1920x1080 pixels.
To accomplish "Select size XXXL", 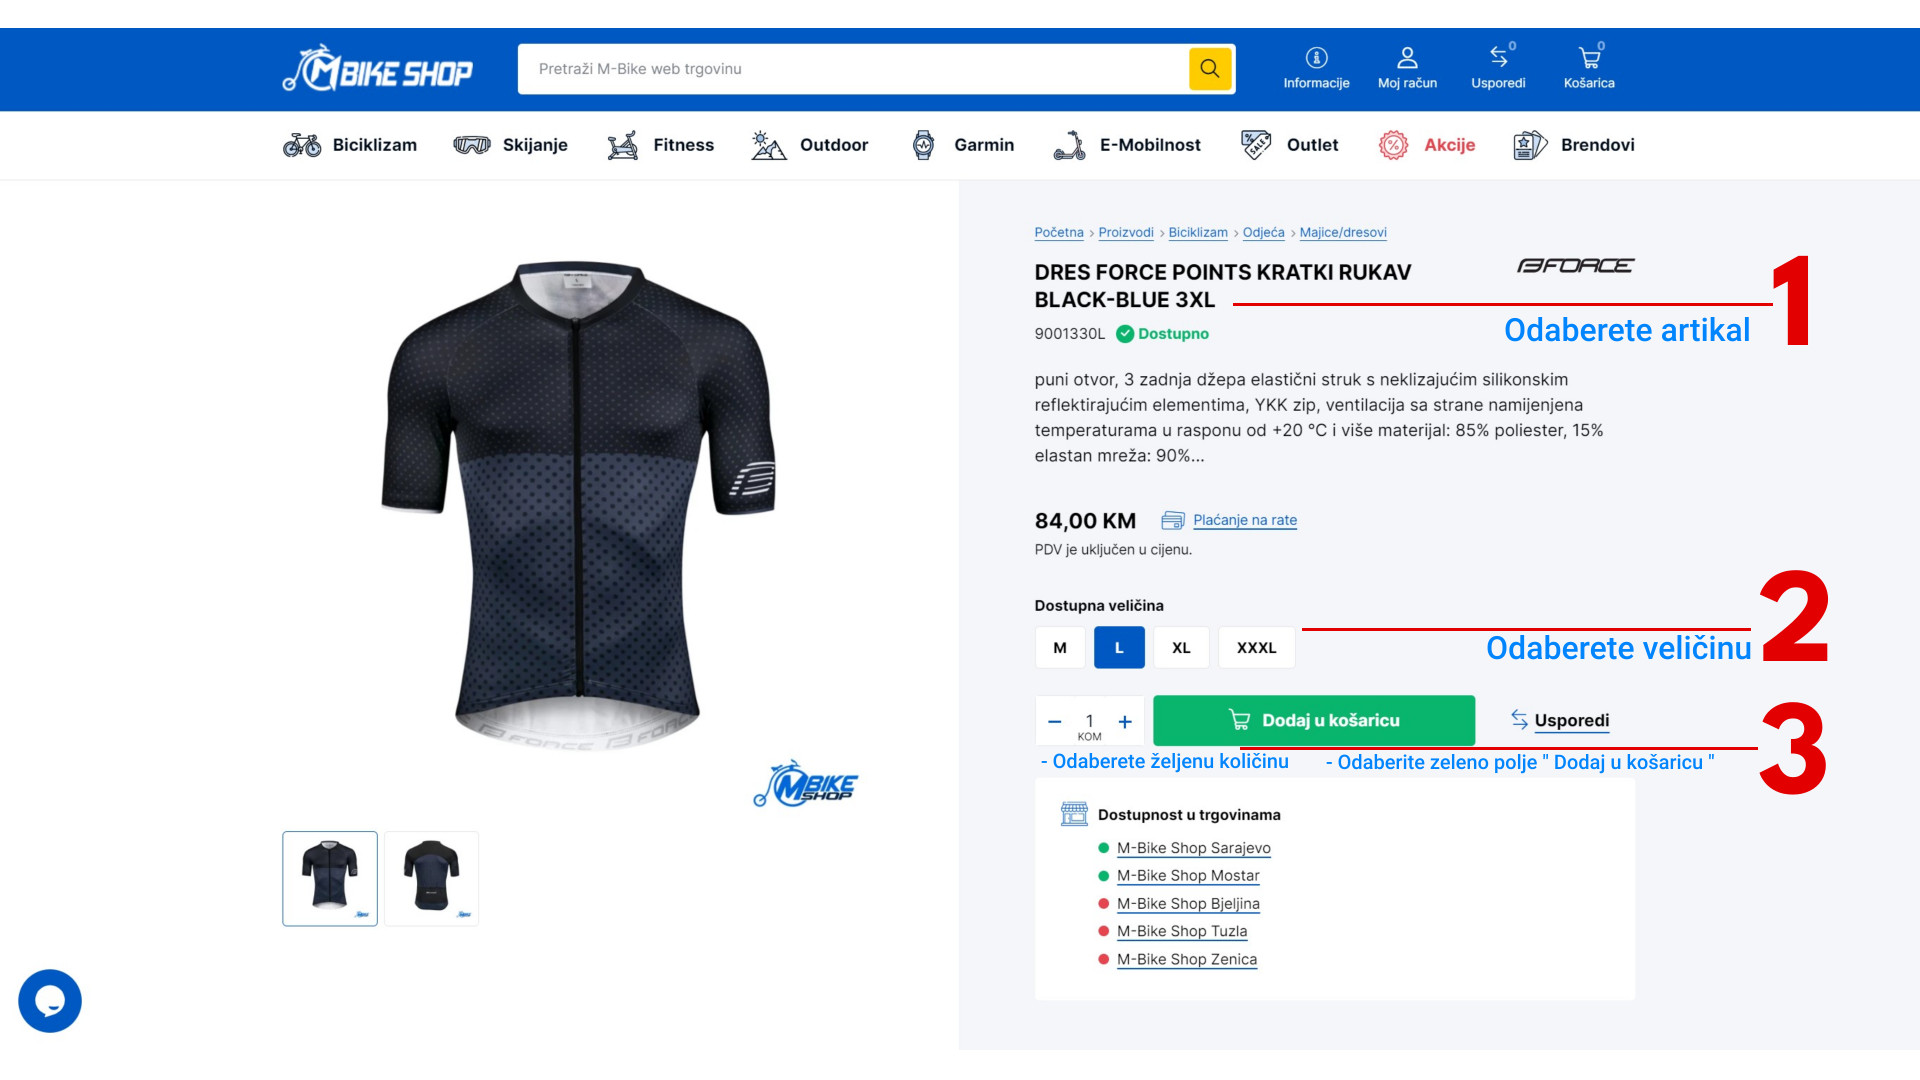I will click(x=1256, y=648).
